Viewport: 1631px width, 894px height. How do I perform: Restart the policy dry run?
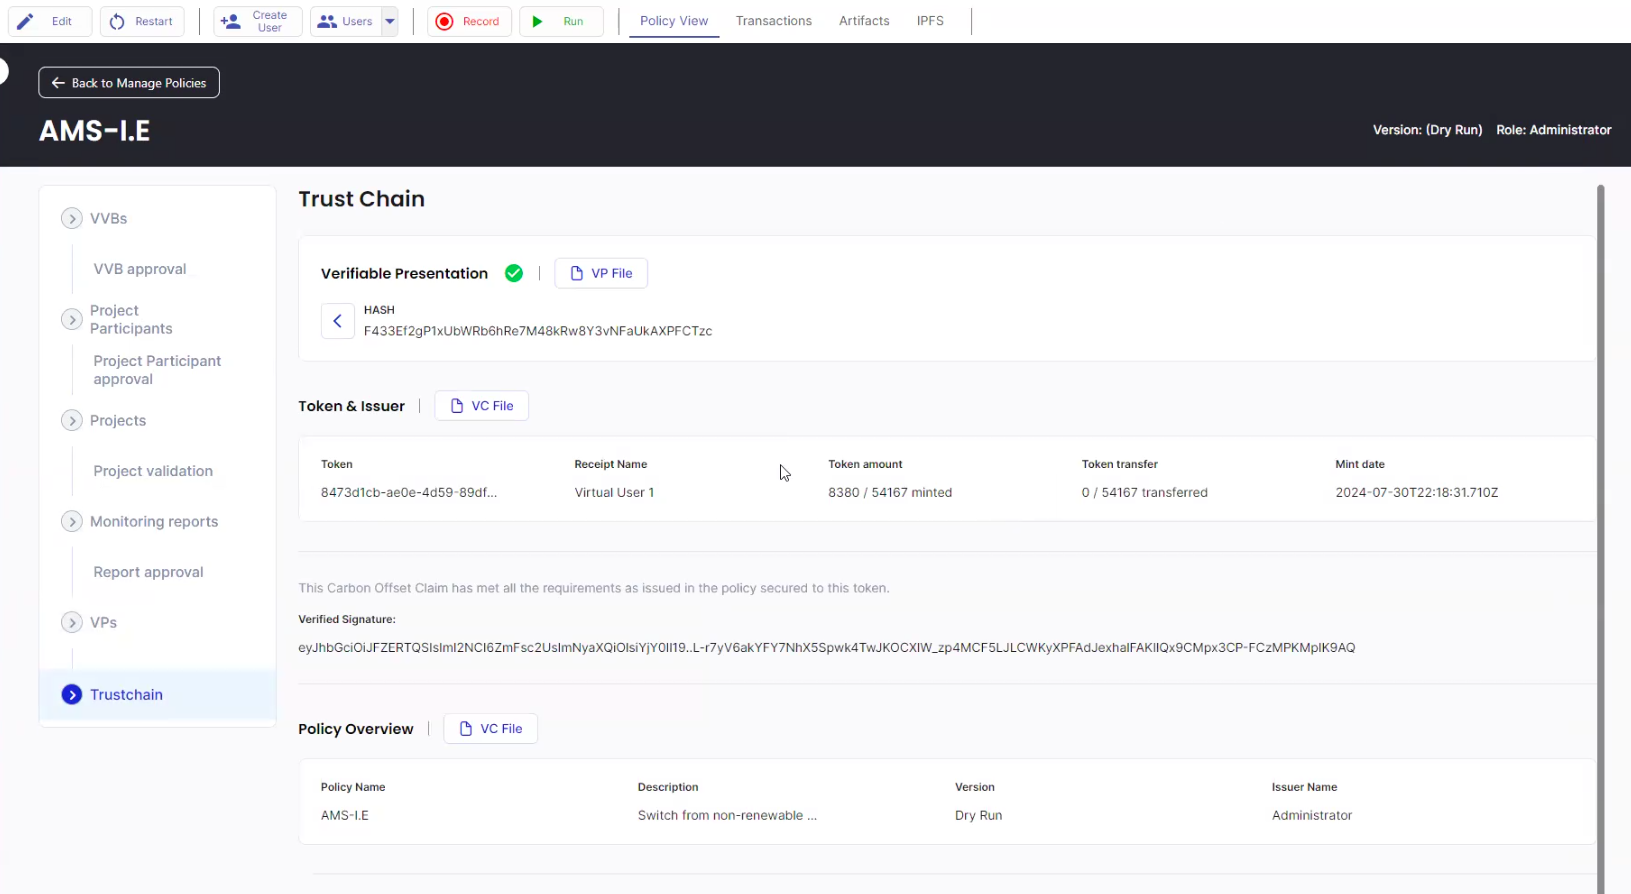click(x=142, y=21)
